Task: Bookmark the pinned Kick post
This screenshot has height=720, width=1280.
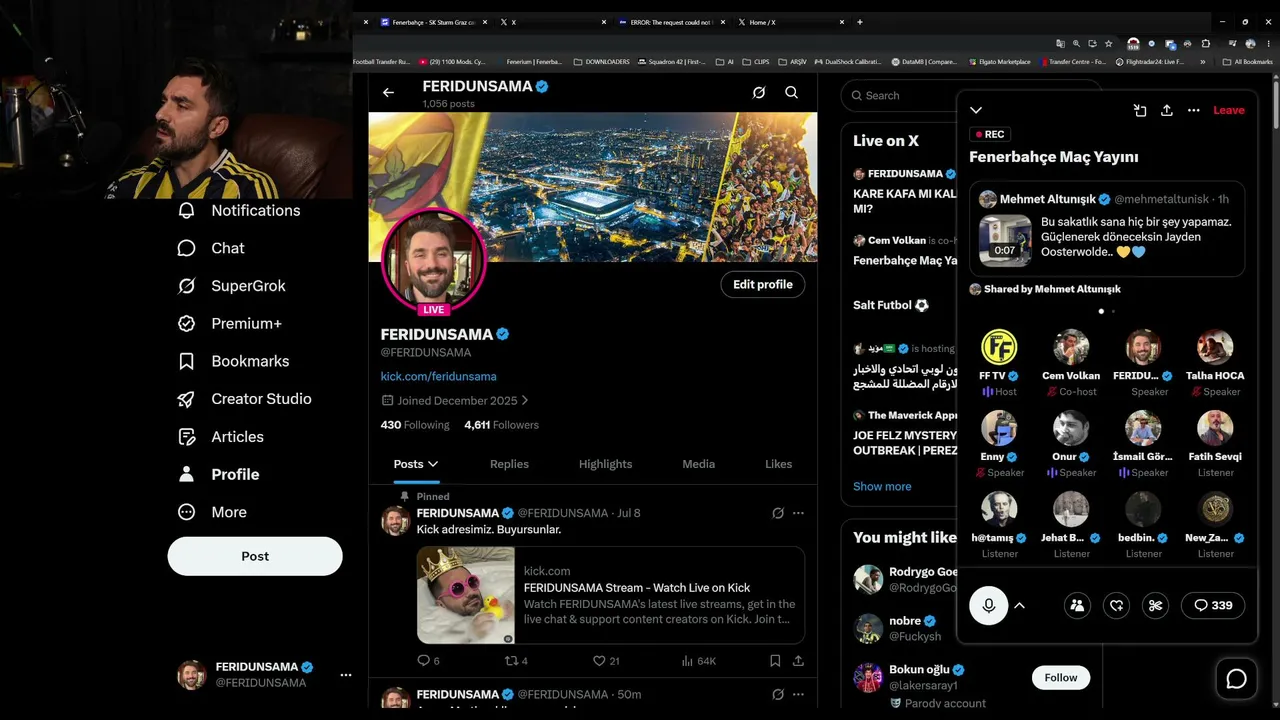Action: point(775,661)
